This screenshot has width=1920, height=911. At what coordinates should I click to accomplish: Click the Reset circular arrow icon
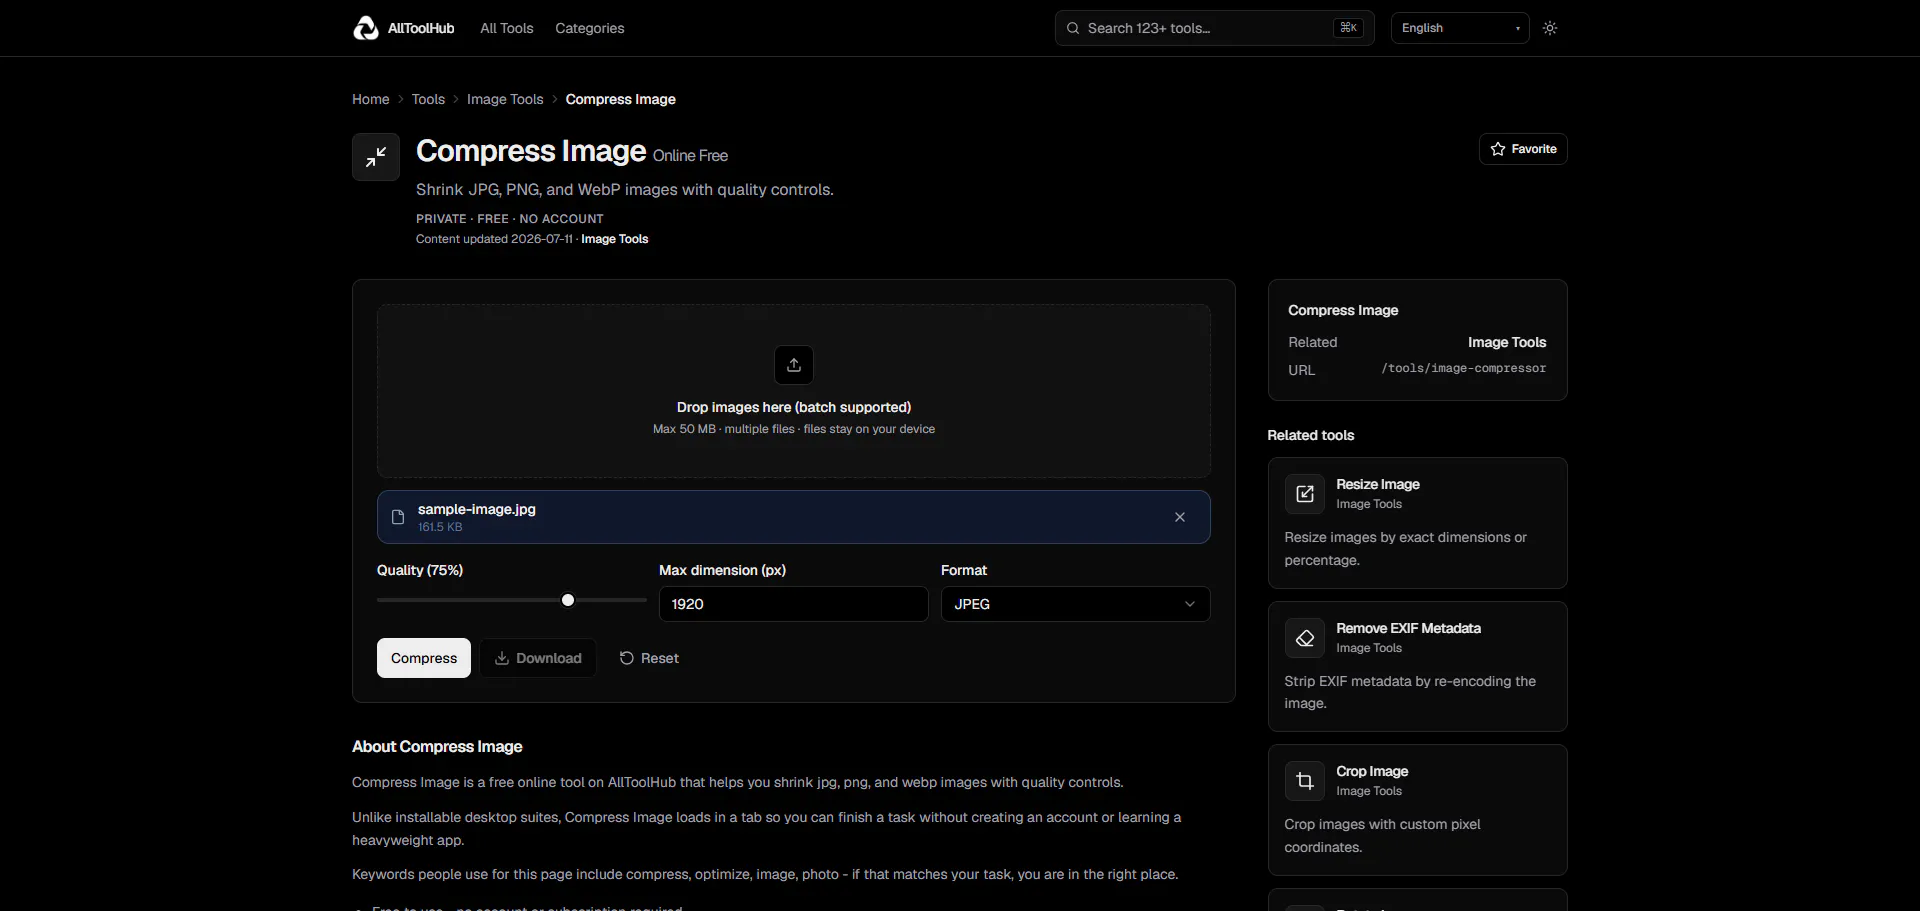[x=627, y=658]
